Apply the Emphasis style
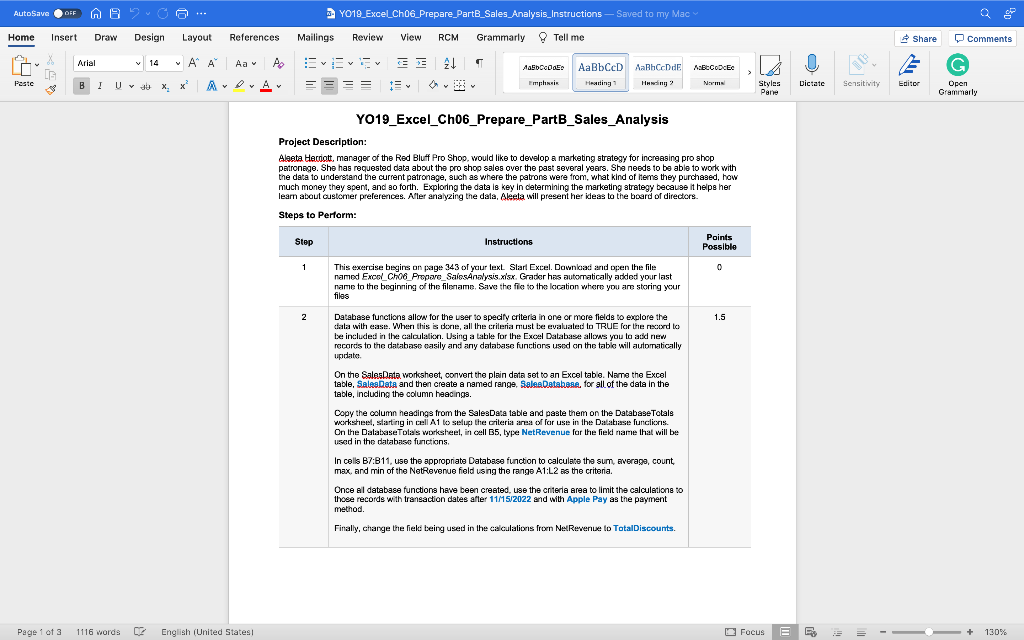The image size is (1024, 640). [543, 72]
